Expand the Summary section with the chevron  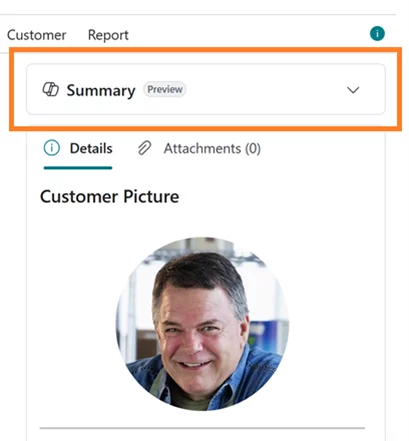[x=353, y=90]
